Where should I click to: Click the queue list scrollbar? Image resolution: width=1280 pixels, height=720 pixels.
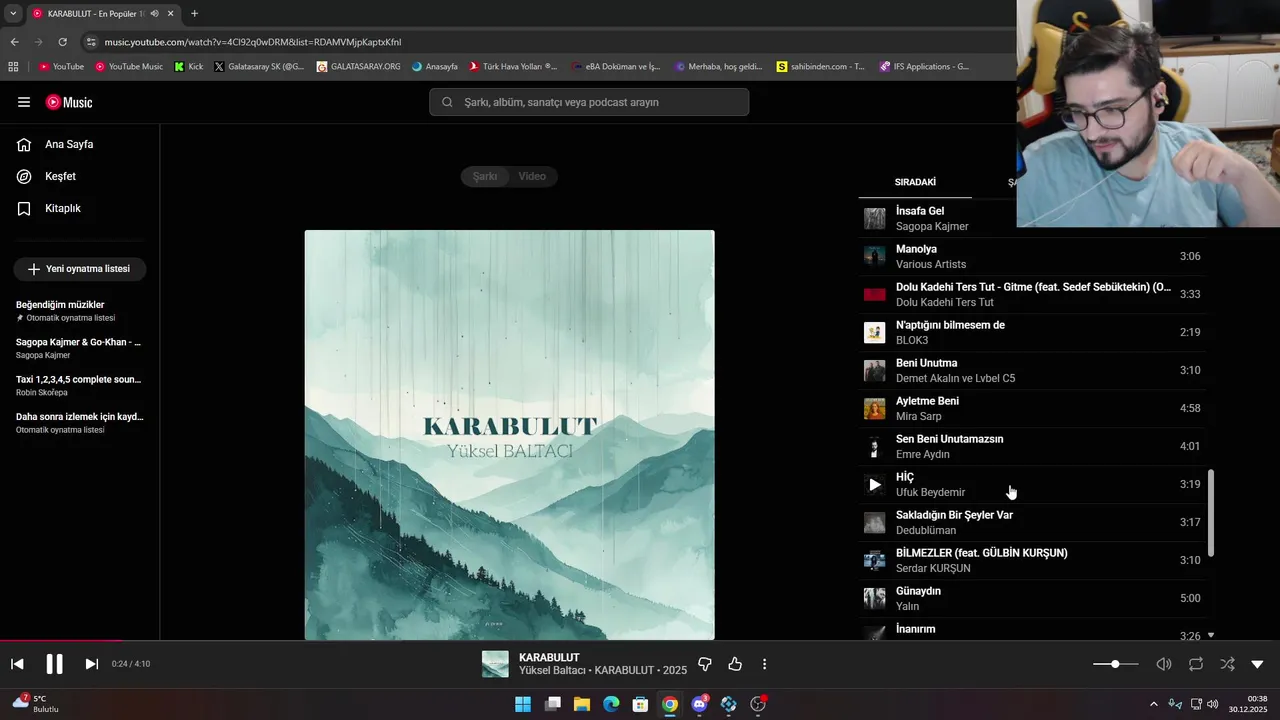tap(1211, 513)
